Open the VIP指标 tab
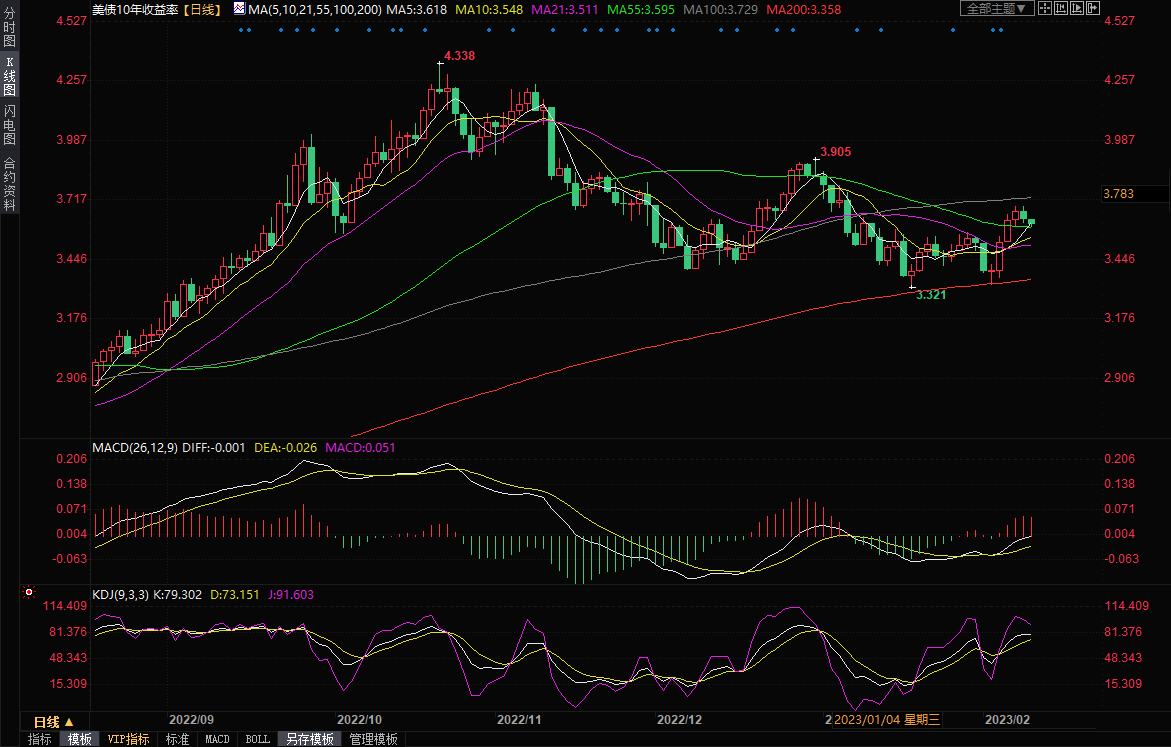The image size is (1171, 747). pos(129,739)
